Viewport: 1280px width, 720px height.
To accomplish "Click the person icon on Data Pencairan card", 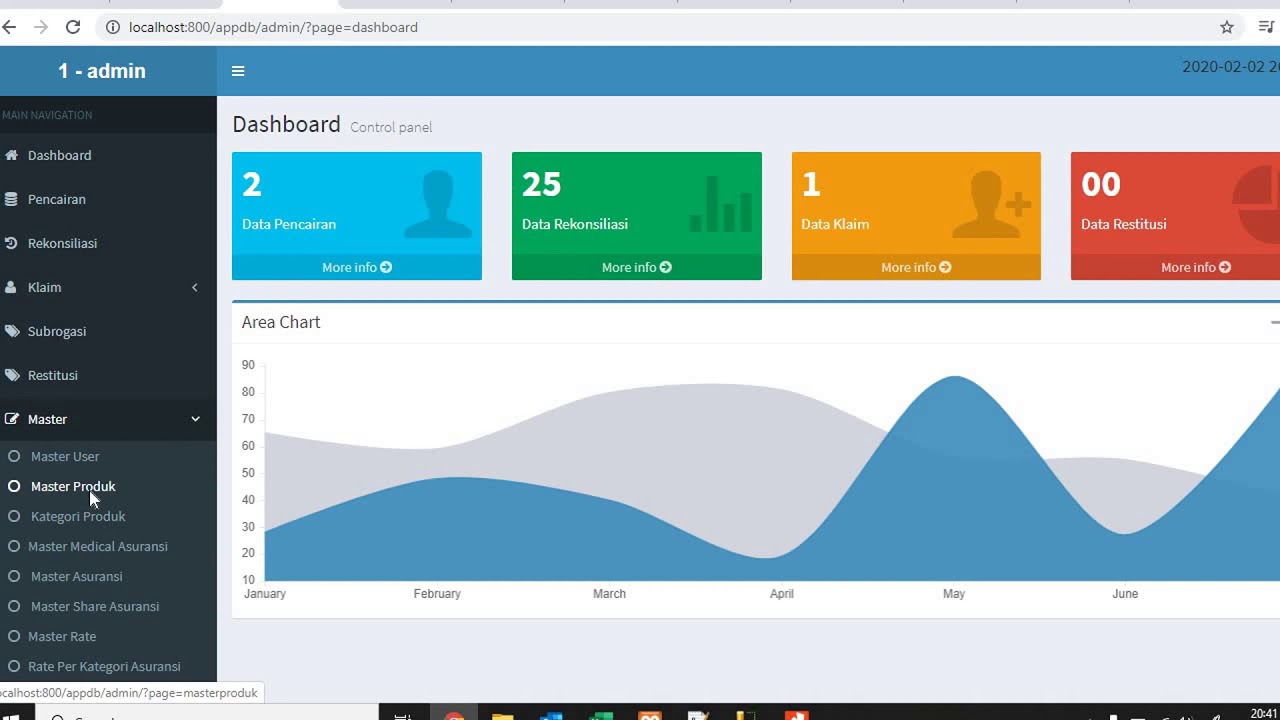I will (438, 204).
